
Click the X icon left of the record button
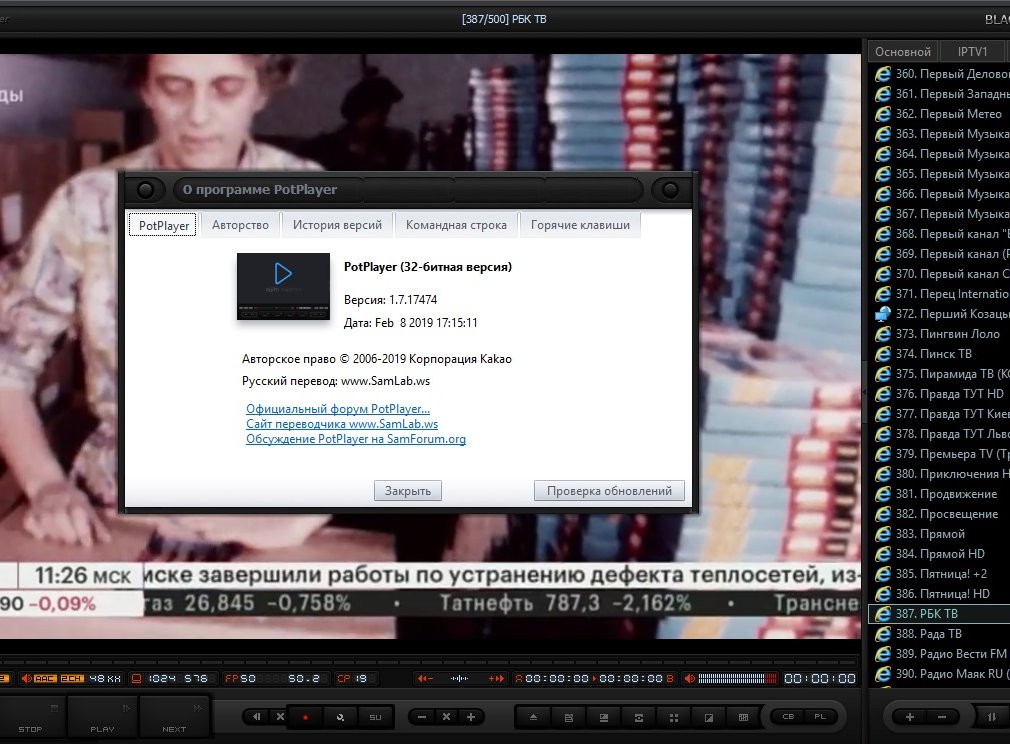tap(280, 716)
